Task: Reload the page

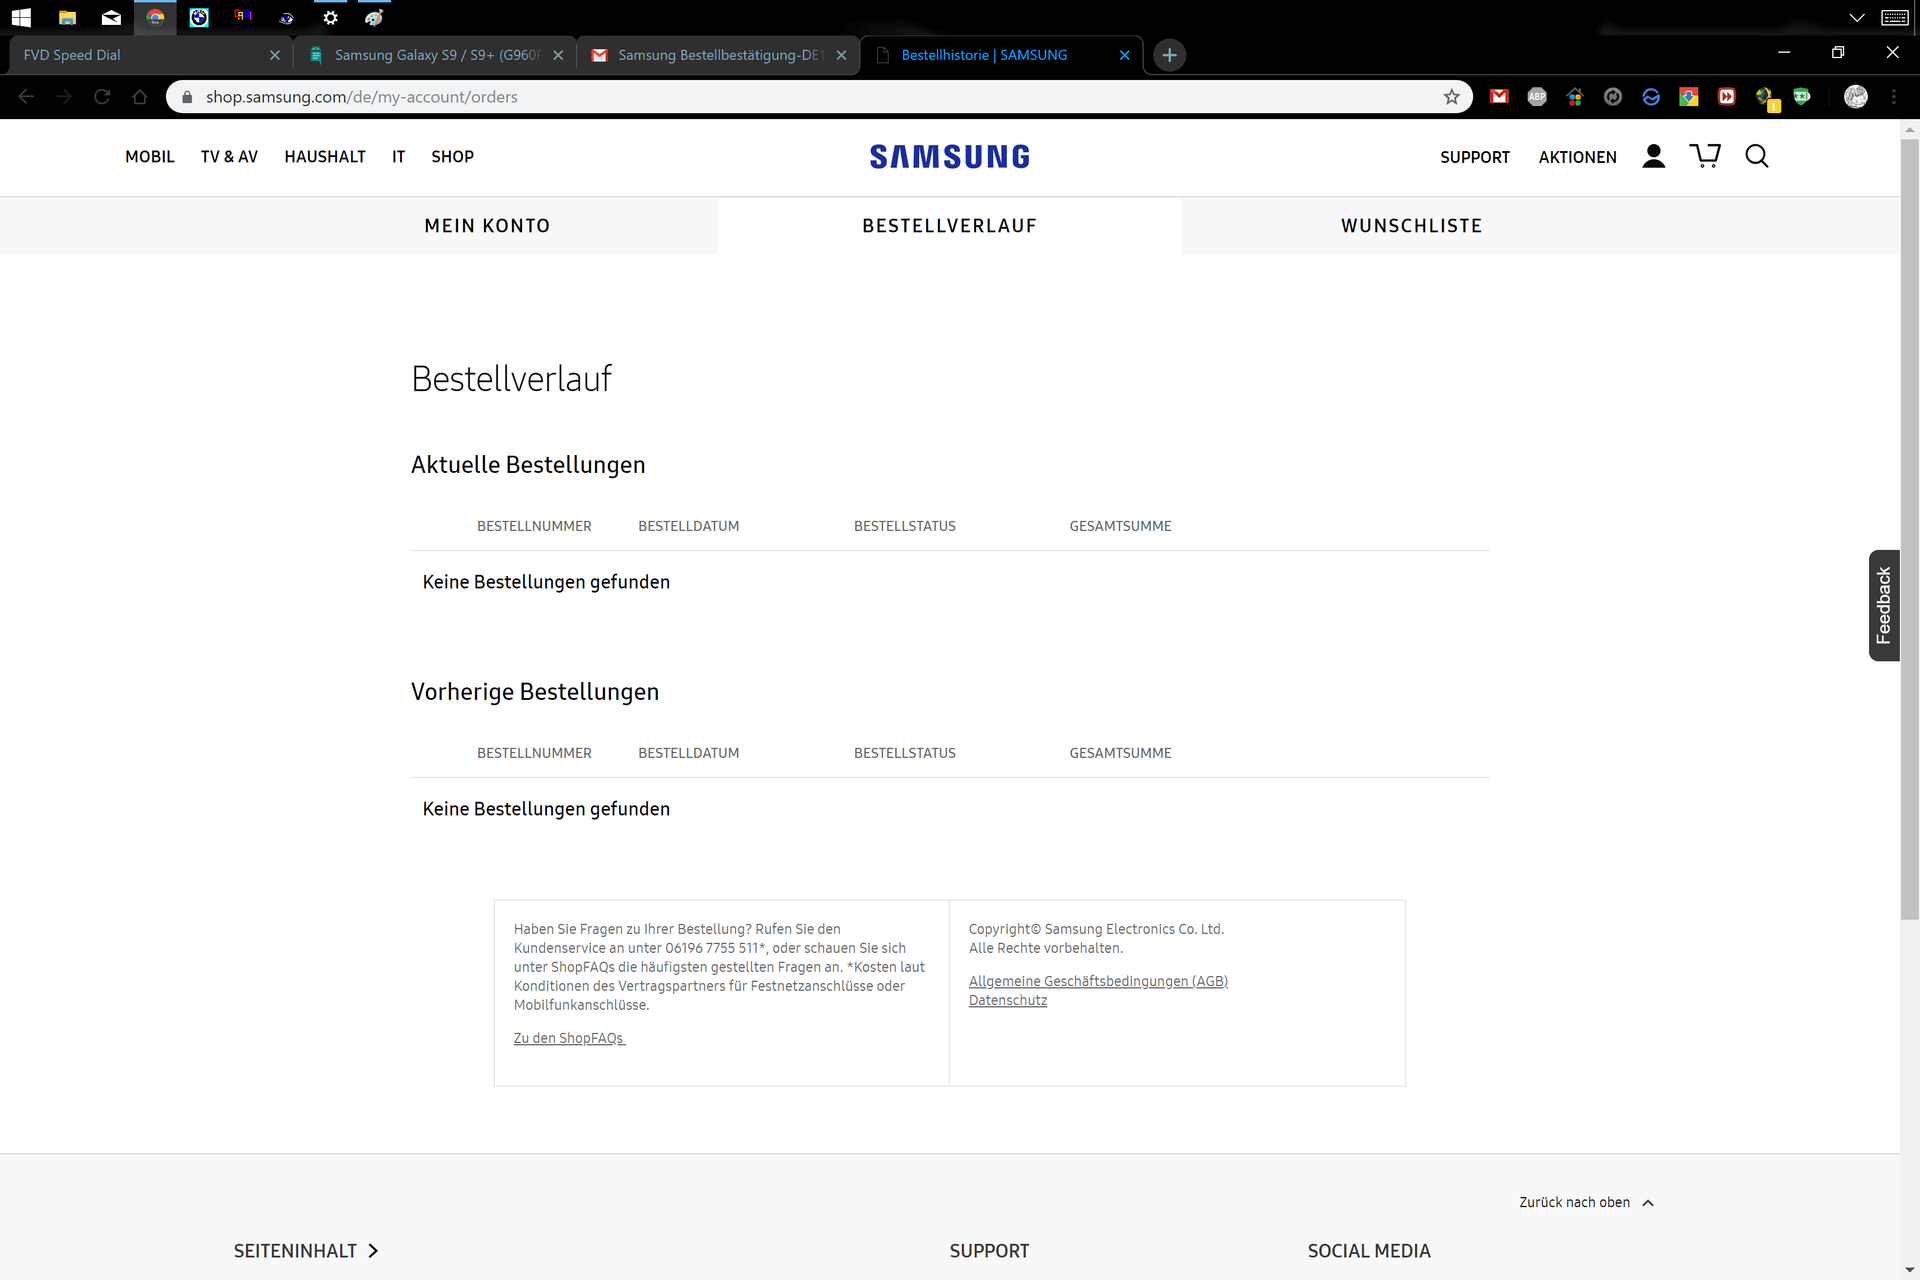Action: coord(102,97)
